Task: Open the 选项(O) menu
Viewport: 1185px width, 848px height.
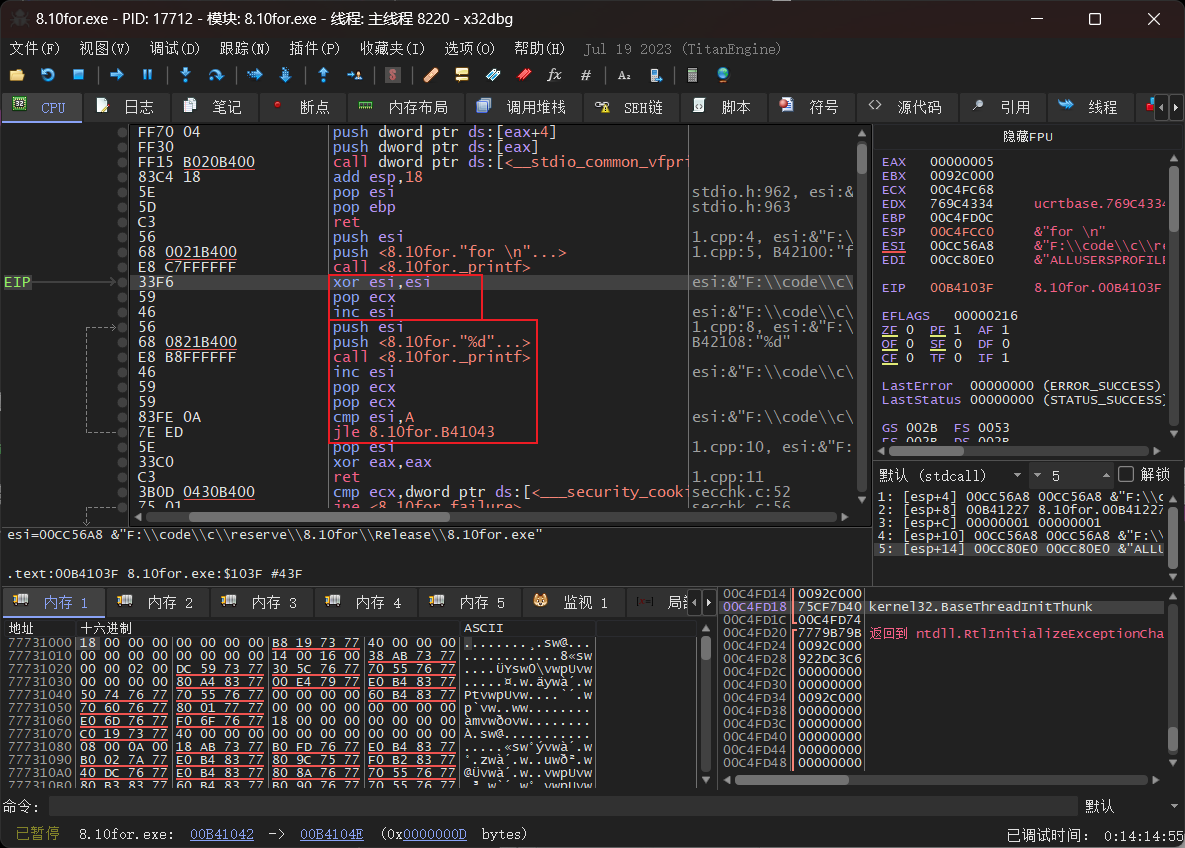Action: point(469,48)
